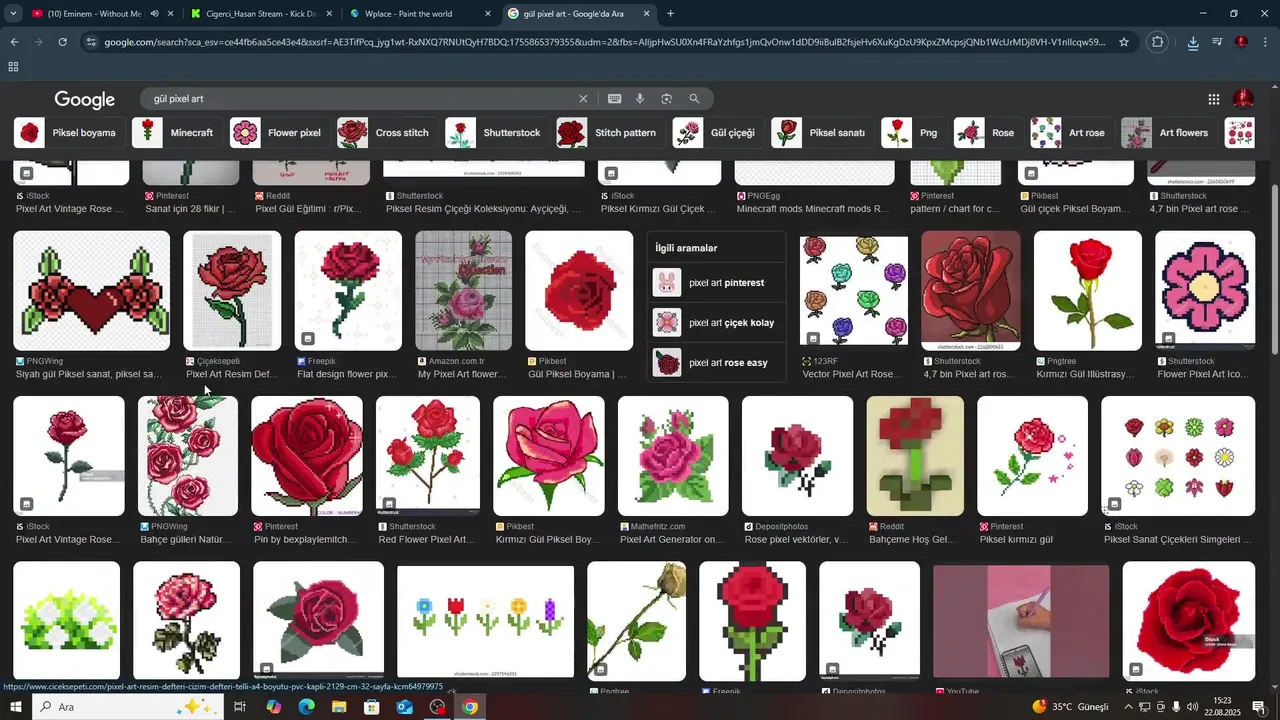Open related search pixel art rose easy
1280x720 pixels.
click(715, 363)
